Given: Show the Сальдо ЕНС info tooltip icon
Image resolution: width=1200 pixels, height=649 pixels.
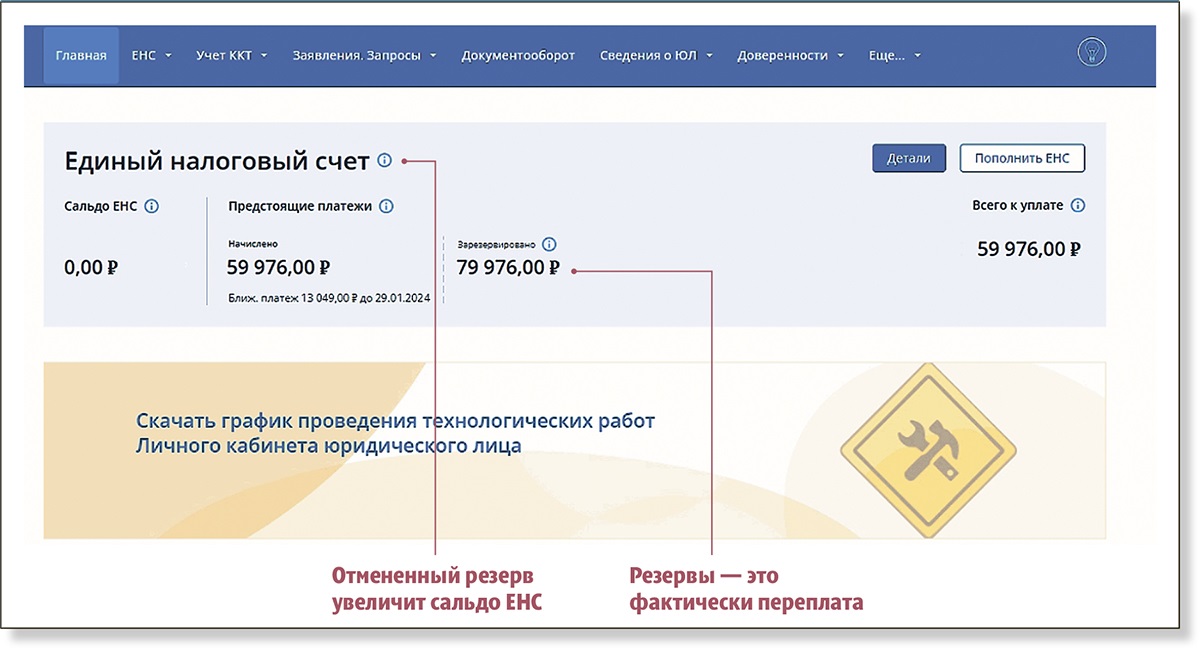Looking at the screenshot, I should pyautogui.click(x=151, y=206).
